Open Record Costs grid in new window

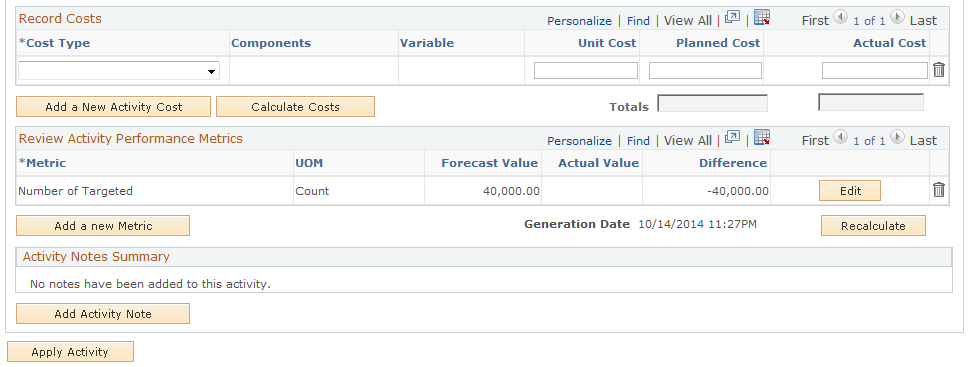pos(733,17)
